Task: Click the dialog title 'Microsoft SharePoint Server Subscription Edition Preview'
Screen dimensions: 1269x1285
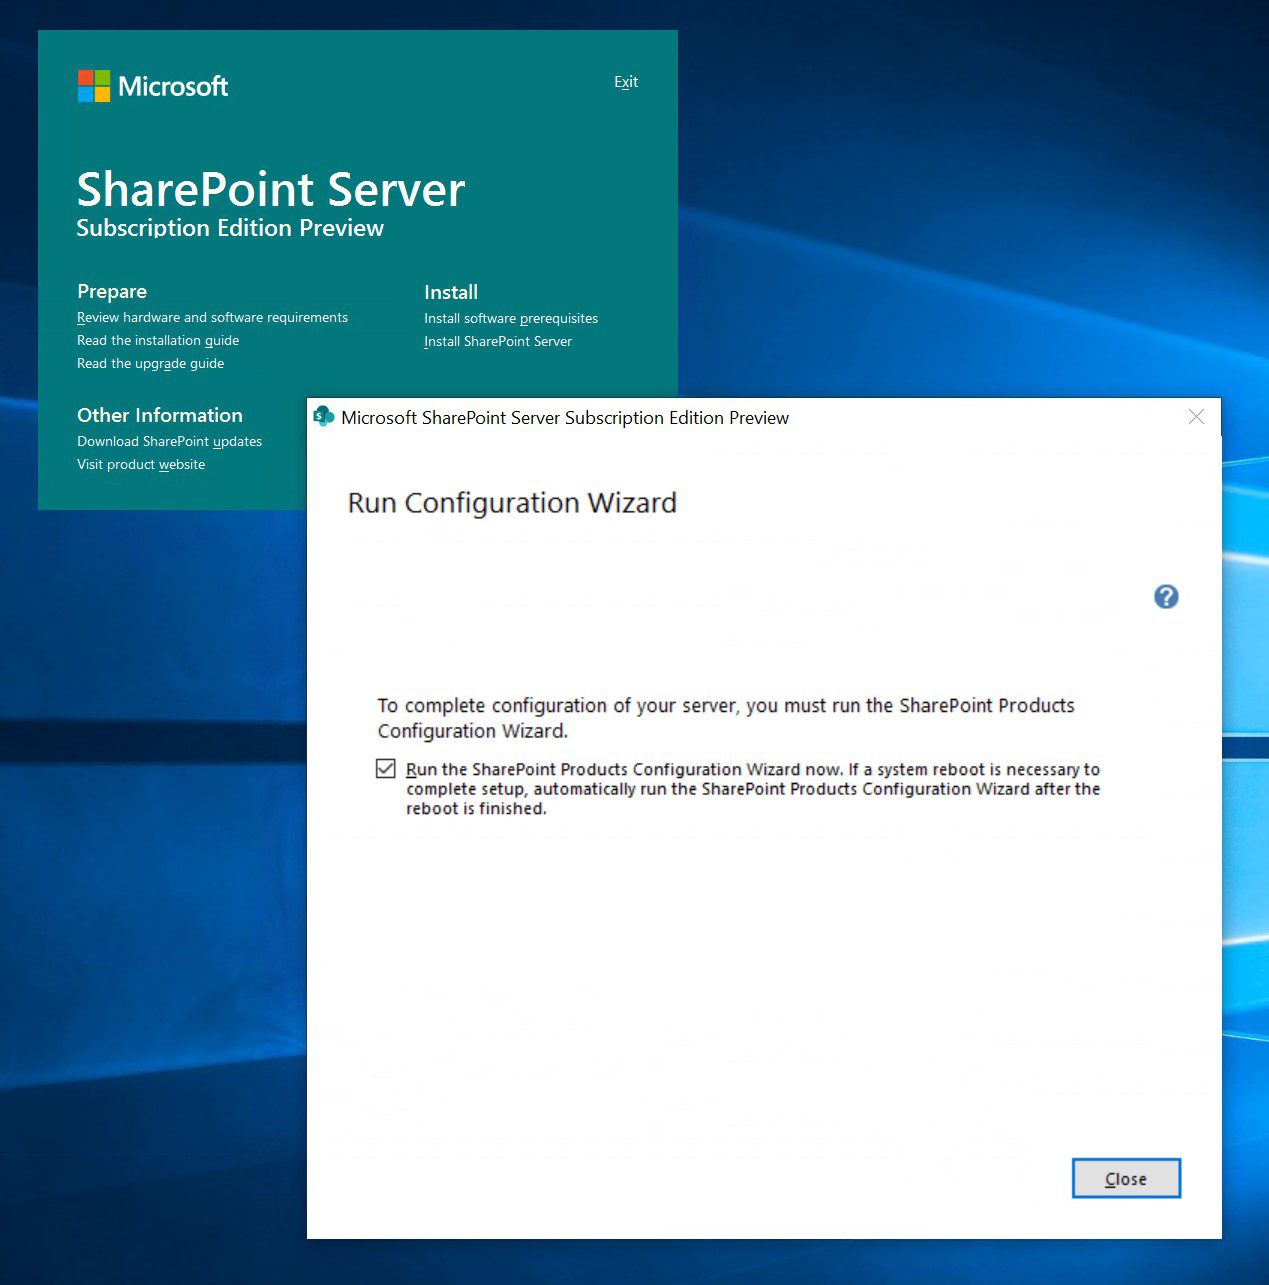Action: click(x=565, y=418)
